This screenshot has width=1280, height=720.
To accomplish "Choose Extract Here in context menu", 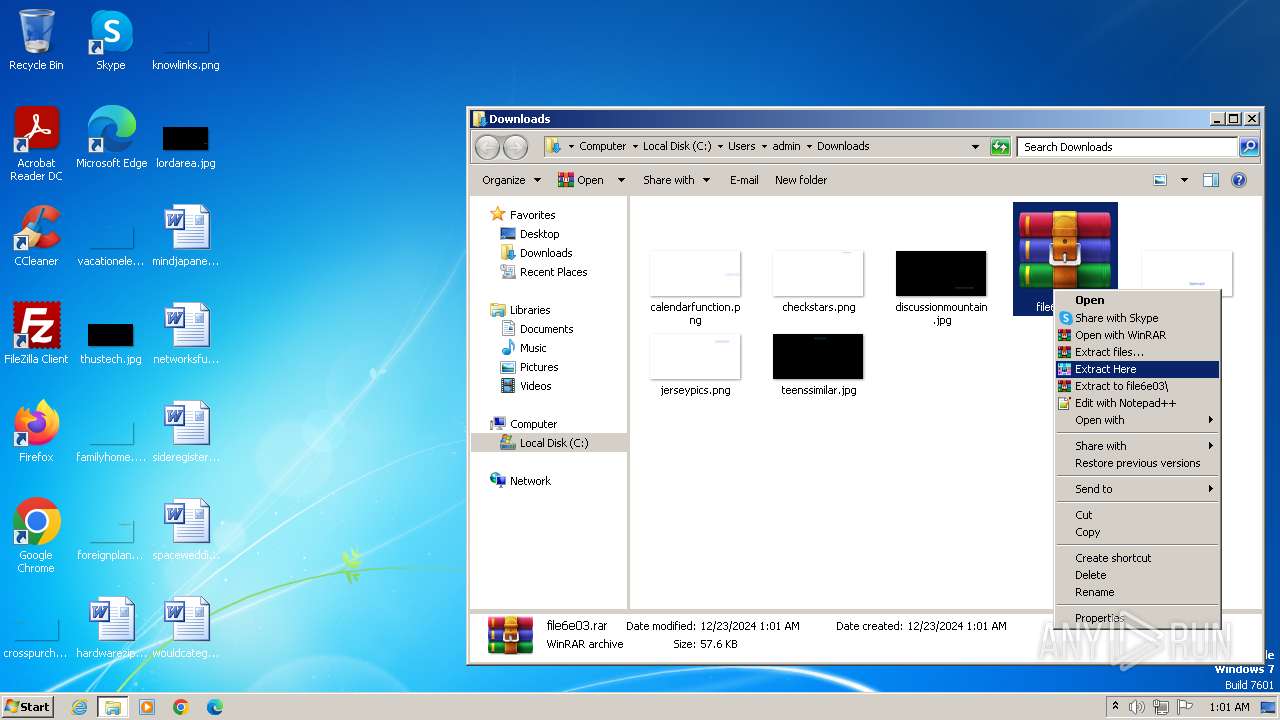I will pos(1137,369).
